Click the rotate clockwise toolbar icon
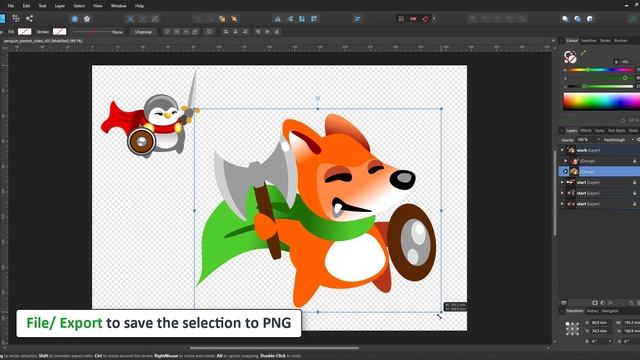The width and height of the screenshot is (640, 360). [x=314, y=19]
